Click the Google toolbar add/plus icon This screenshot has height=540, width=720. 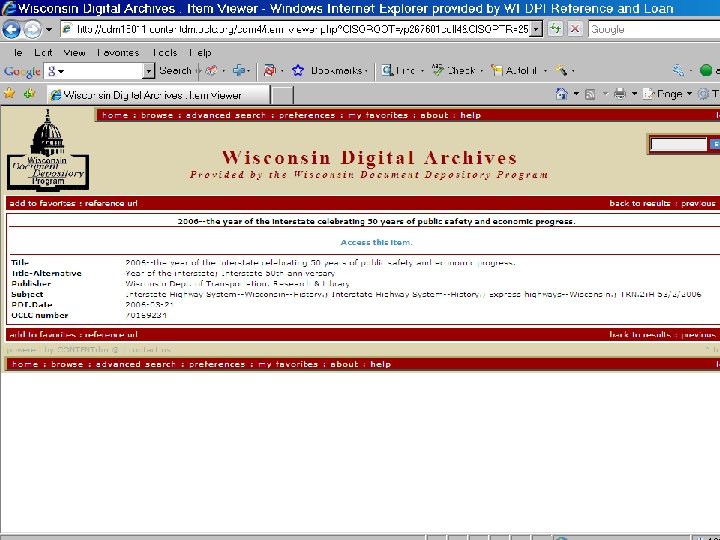[x=239, y=70]
